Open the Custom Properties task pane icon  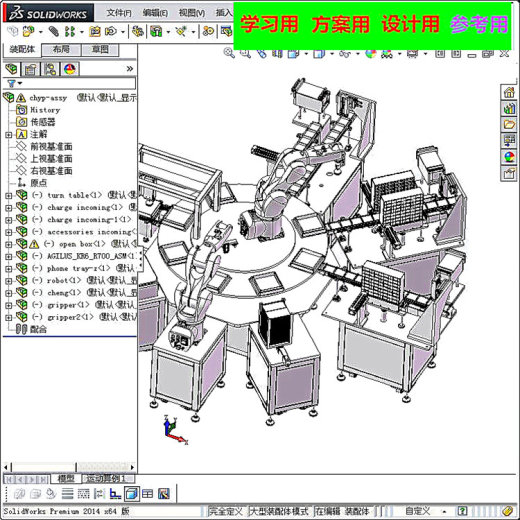pos(509,173)
